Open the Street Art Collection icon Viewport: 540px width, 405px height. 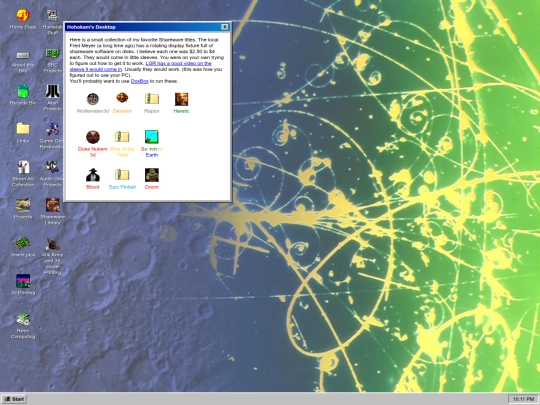(23, 173)
